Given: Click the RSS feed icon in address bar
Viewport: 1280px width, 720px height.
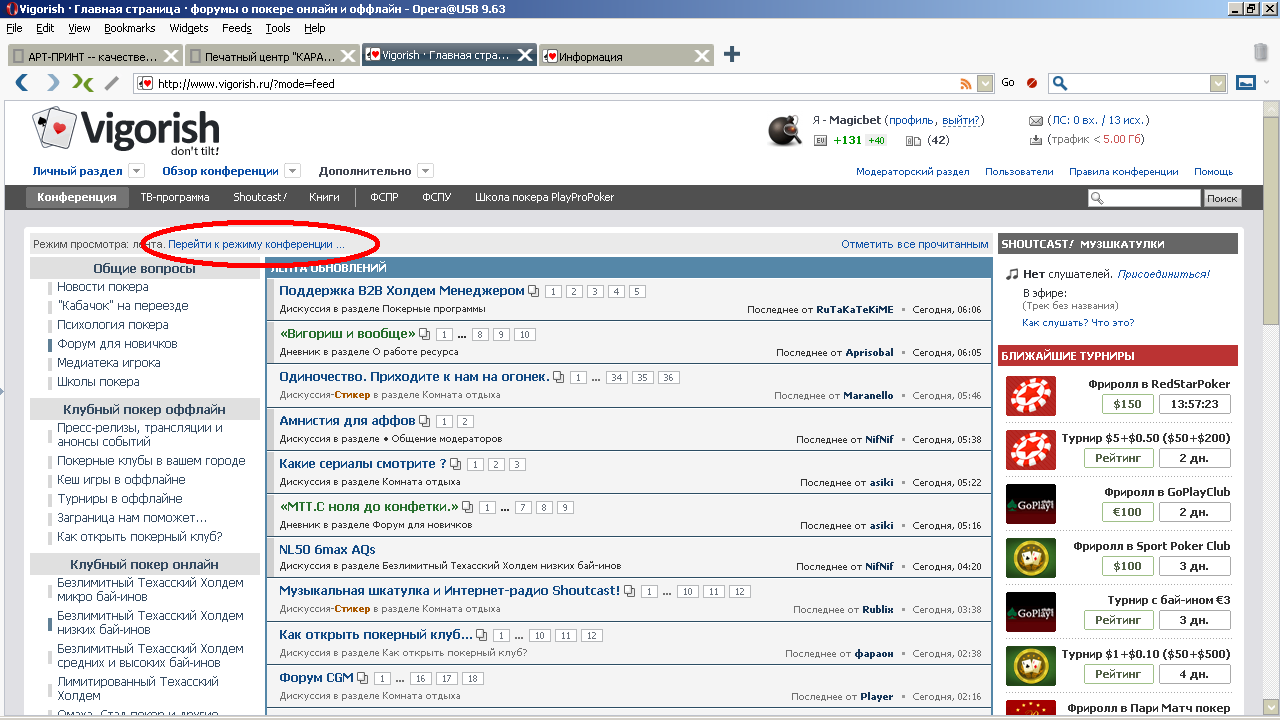Looking at the screenshot, I should pyautogui.click(x=965, y=84).
